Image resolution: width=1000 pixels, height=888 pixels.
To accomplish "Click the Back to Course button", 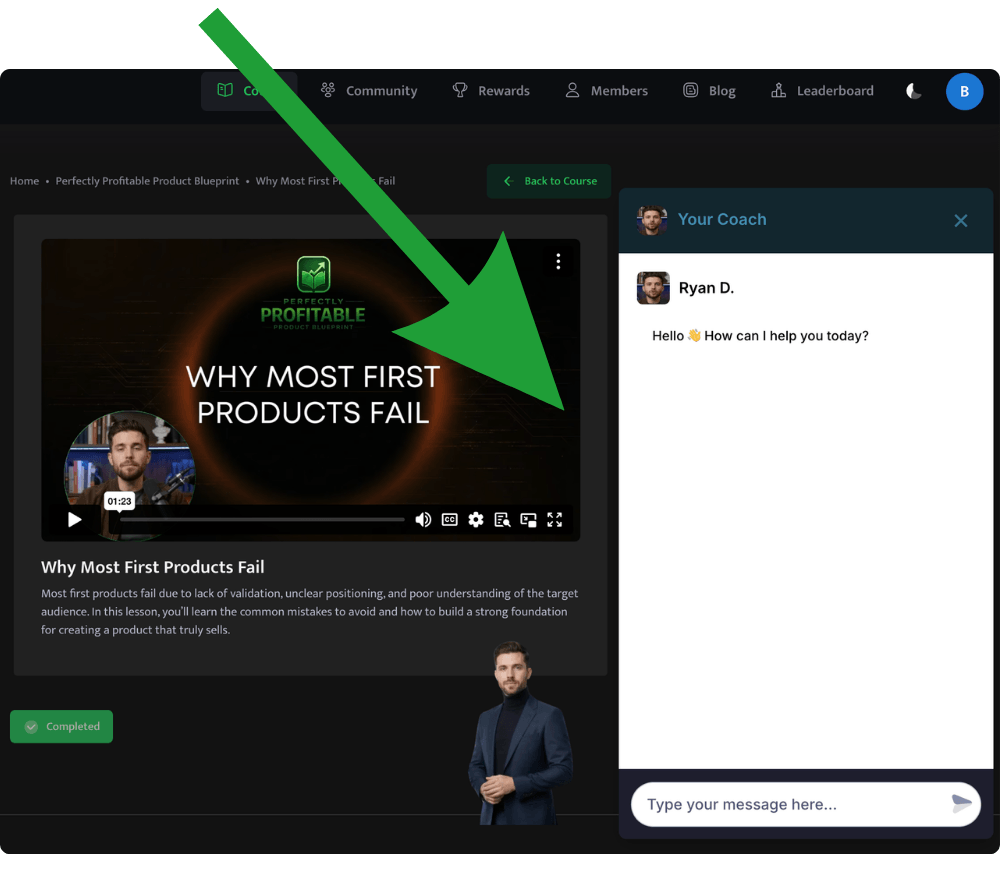I will click(x=549, y=181).
